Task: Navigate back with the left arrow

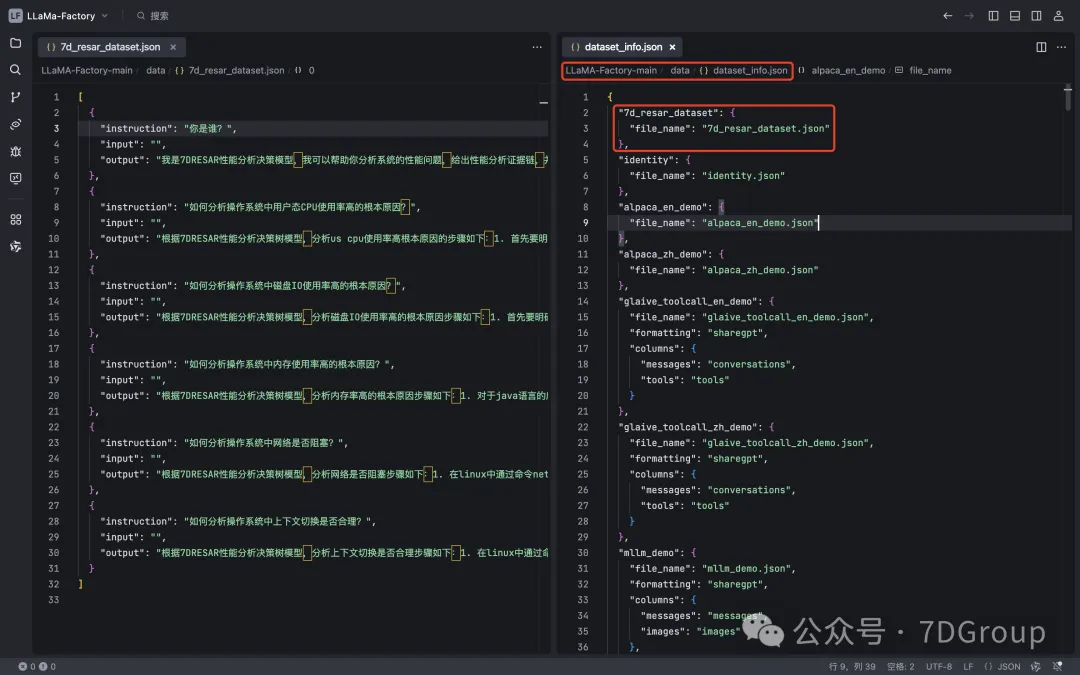Action: click(x=948, y=15)
